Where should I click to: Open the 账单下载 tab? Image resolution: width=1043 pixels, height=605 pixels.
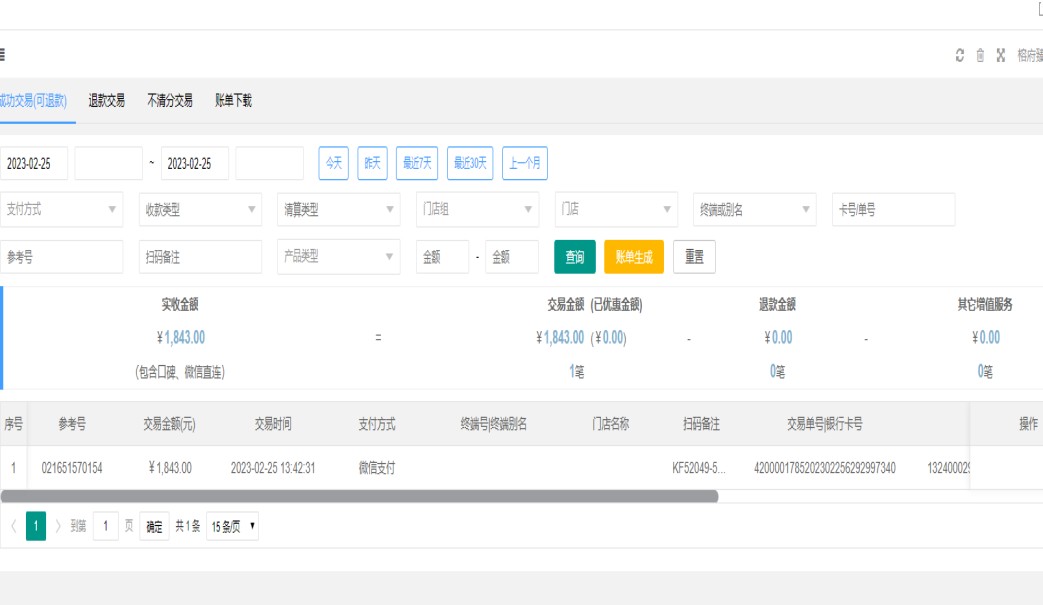coord(233,100)
